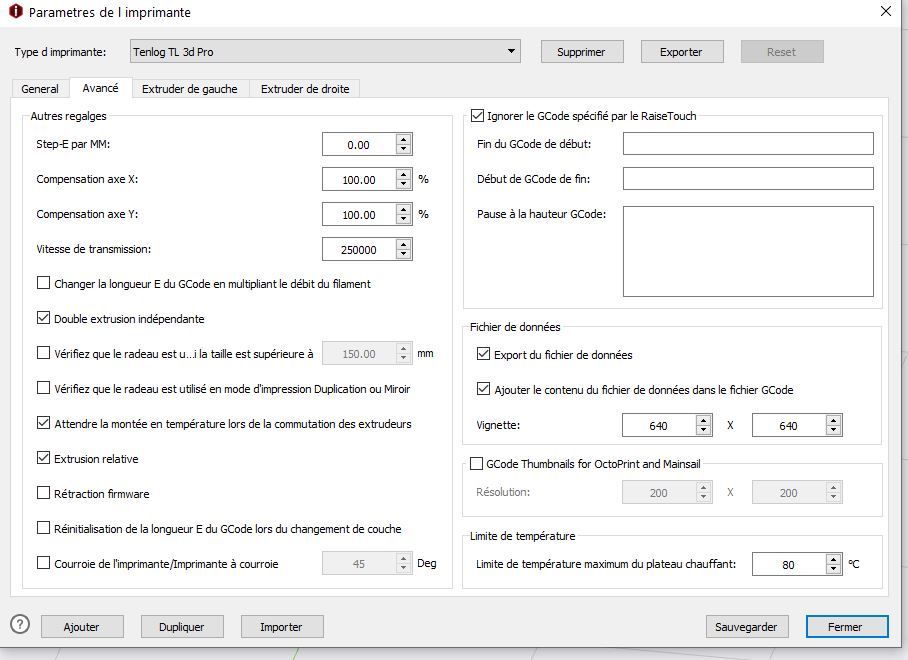Enable radeau check for Duplication ou Miroir
Viewport: 908px width, 660px height.
coord(43,388)
